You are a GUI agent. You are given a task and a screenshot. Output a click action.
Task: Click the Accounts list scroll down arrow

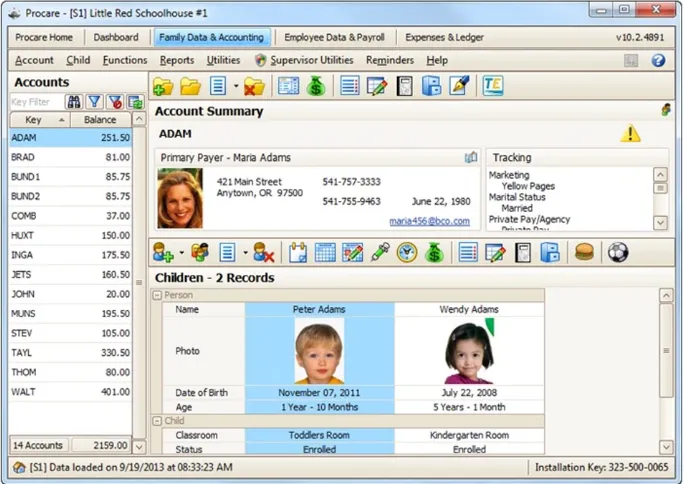[x=139, y=447]
